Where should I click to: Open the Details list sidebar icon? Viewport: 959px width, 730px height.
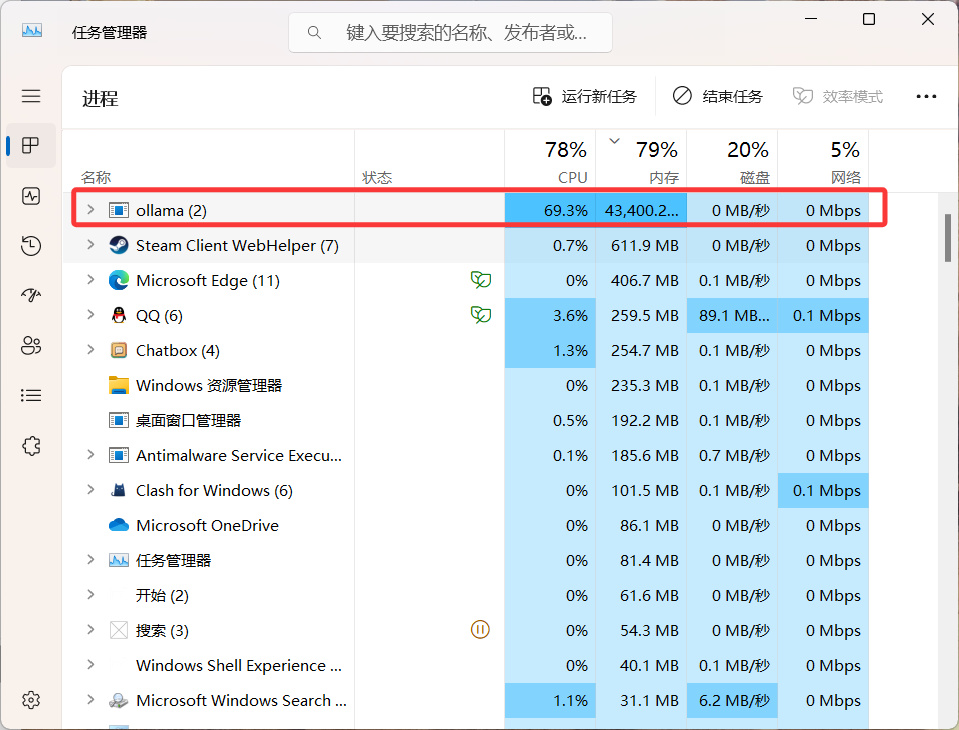tap(31, 396)
